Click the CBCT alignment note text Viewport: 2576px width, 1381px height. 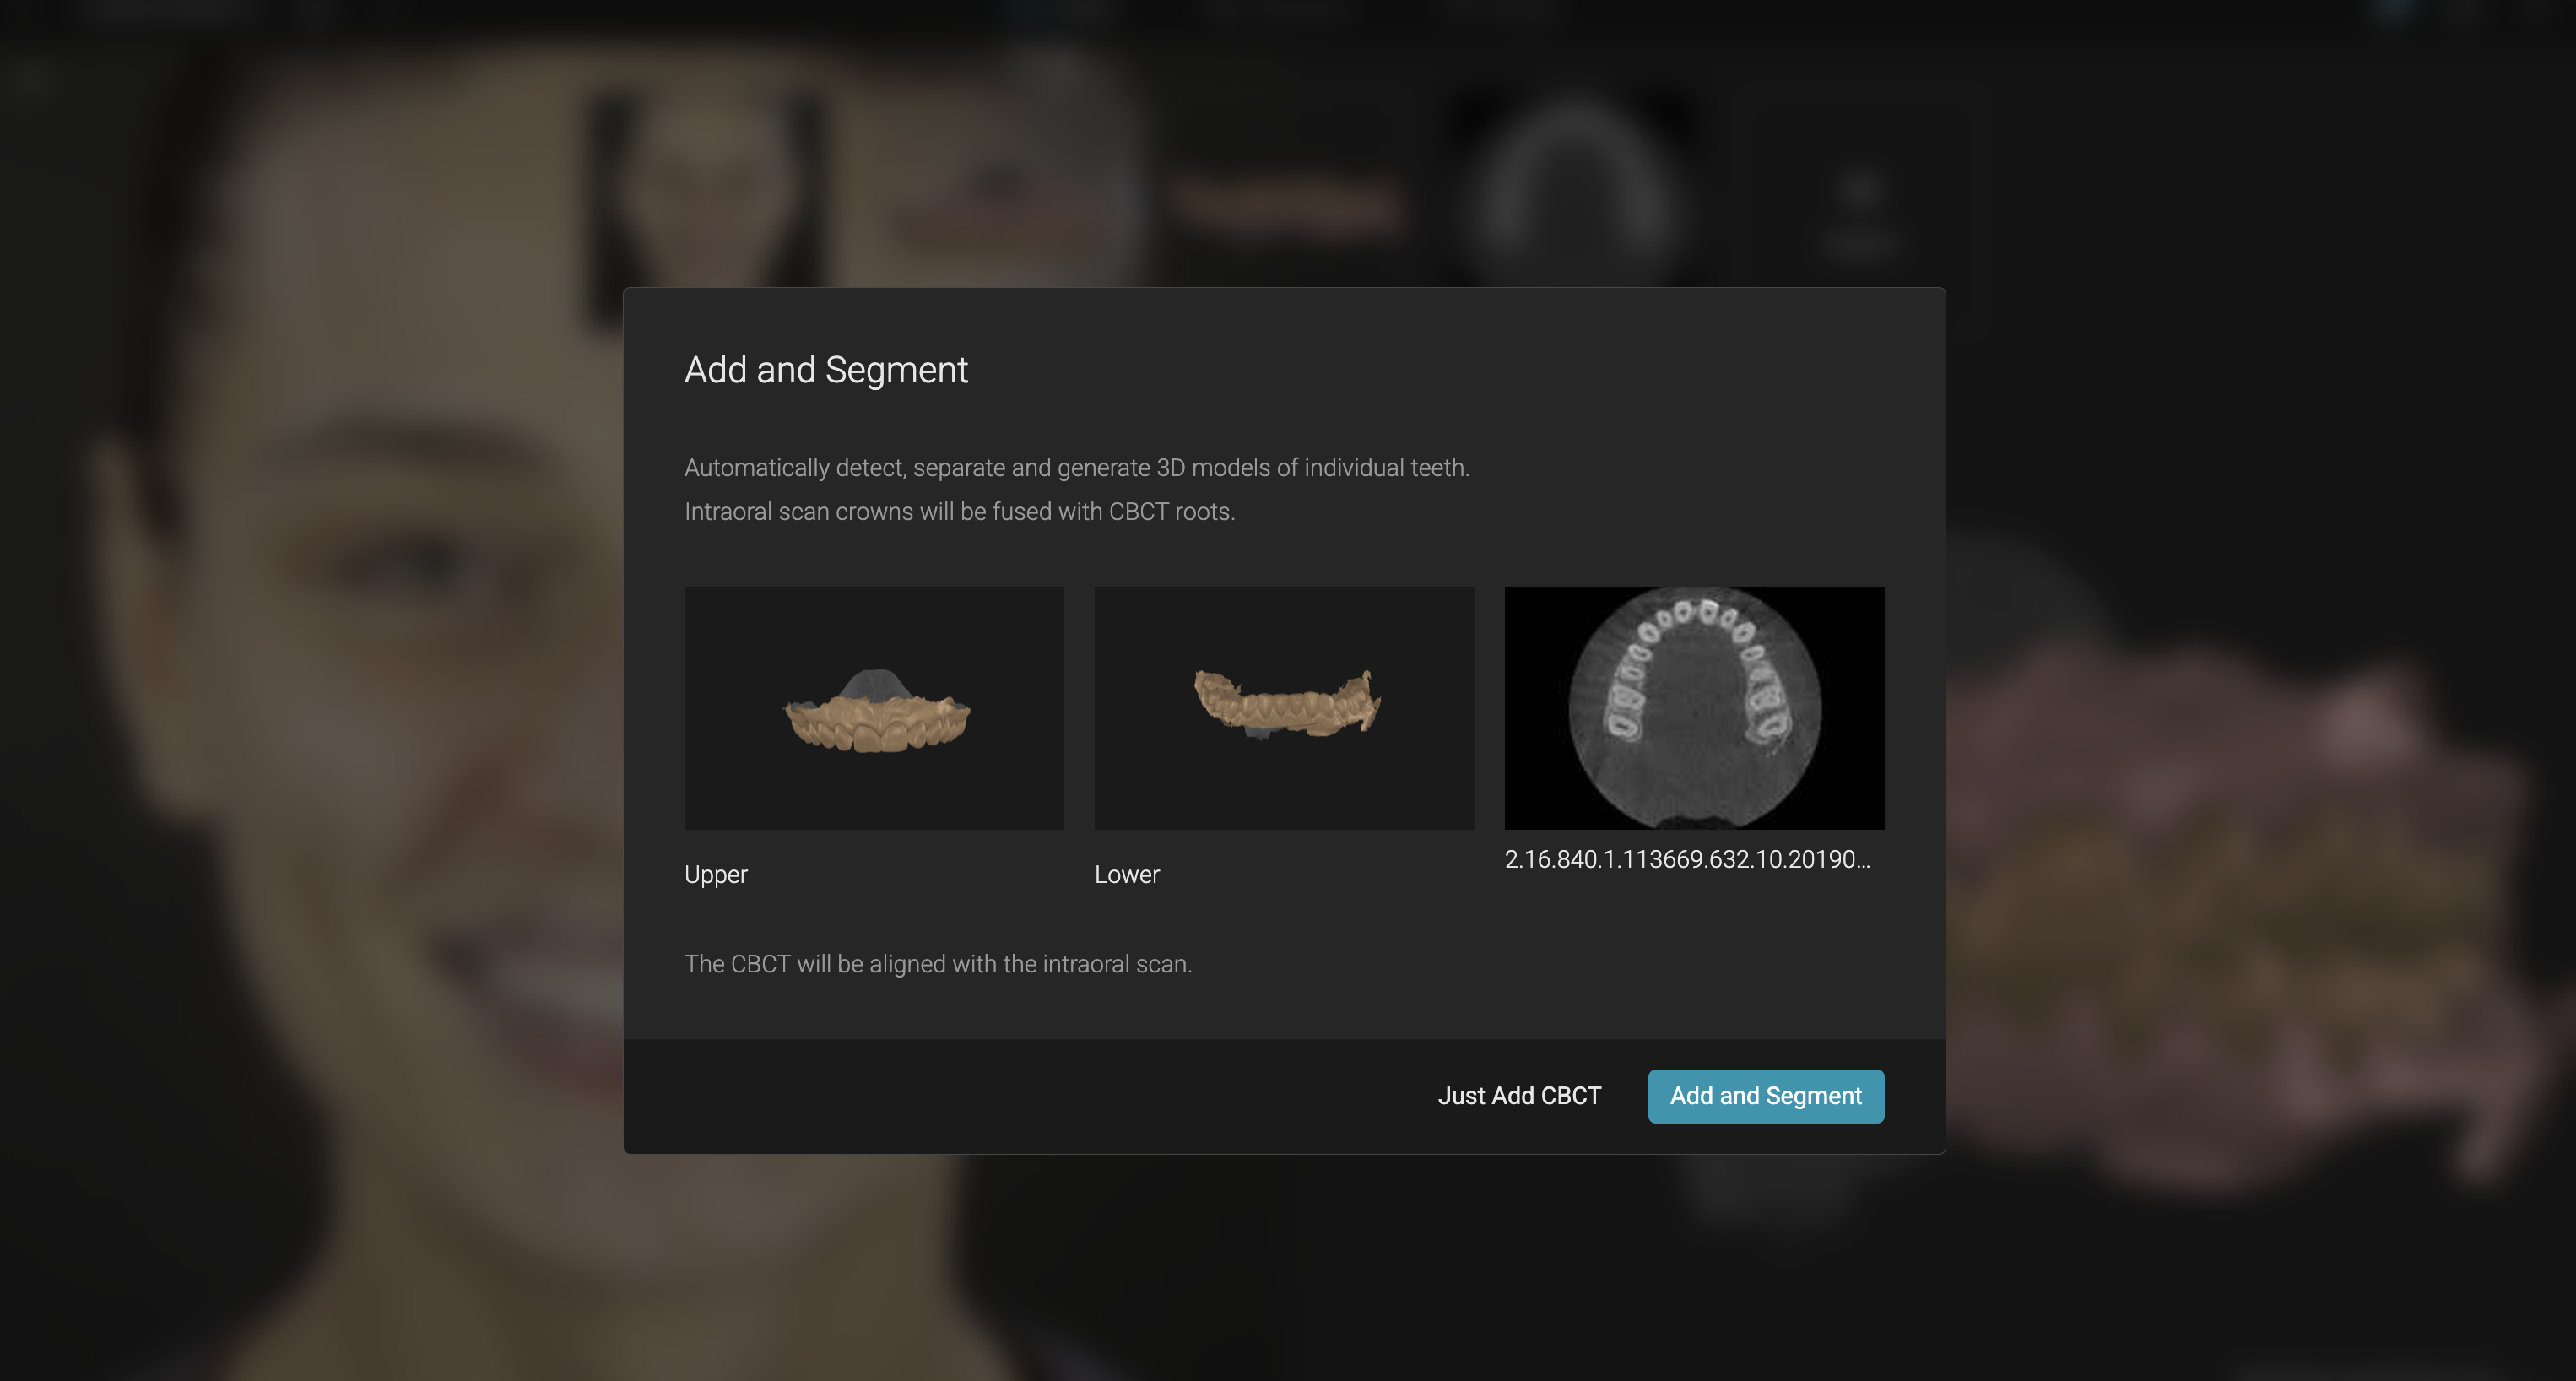pyautogui.click(x=938, y=964)
